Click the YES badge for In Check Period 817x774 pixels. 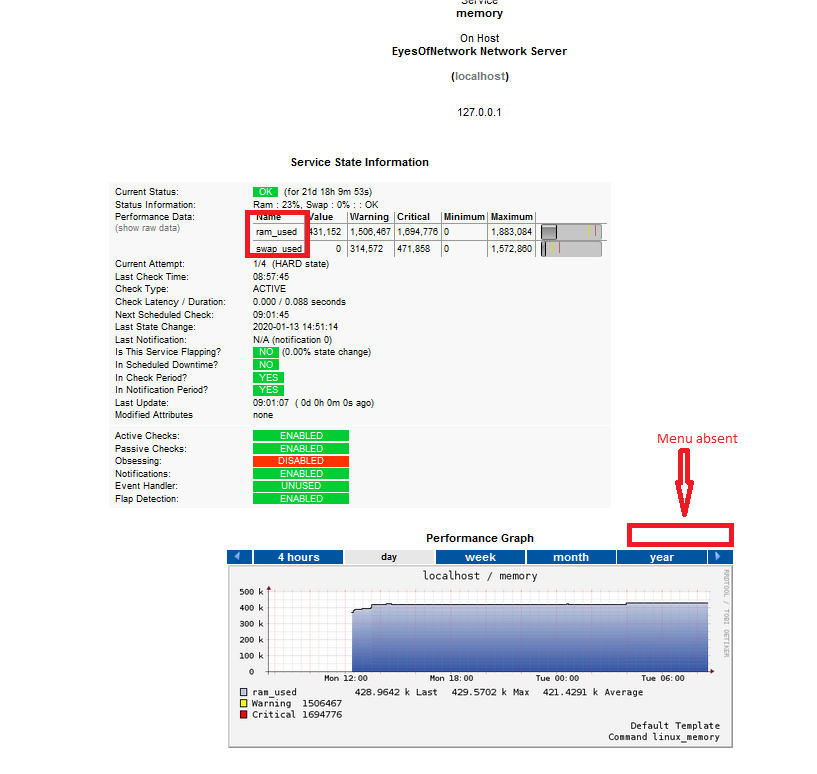pyautogui.click(x=268, y=378)
